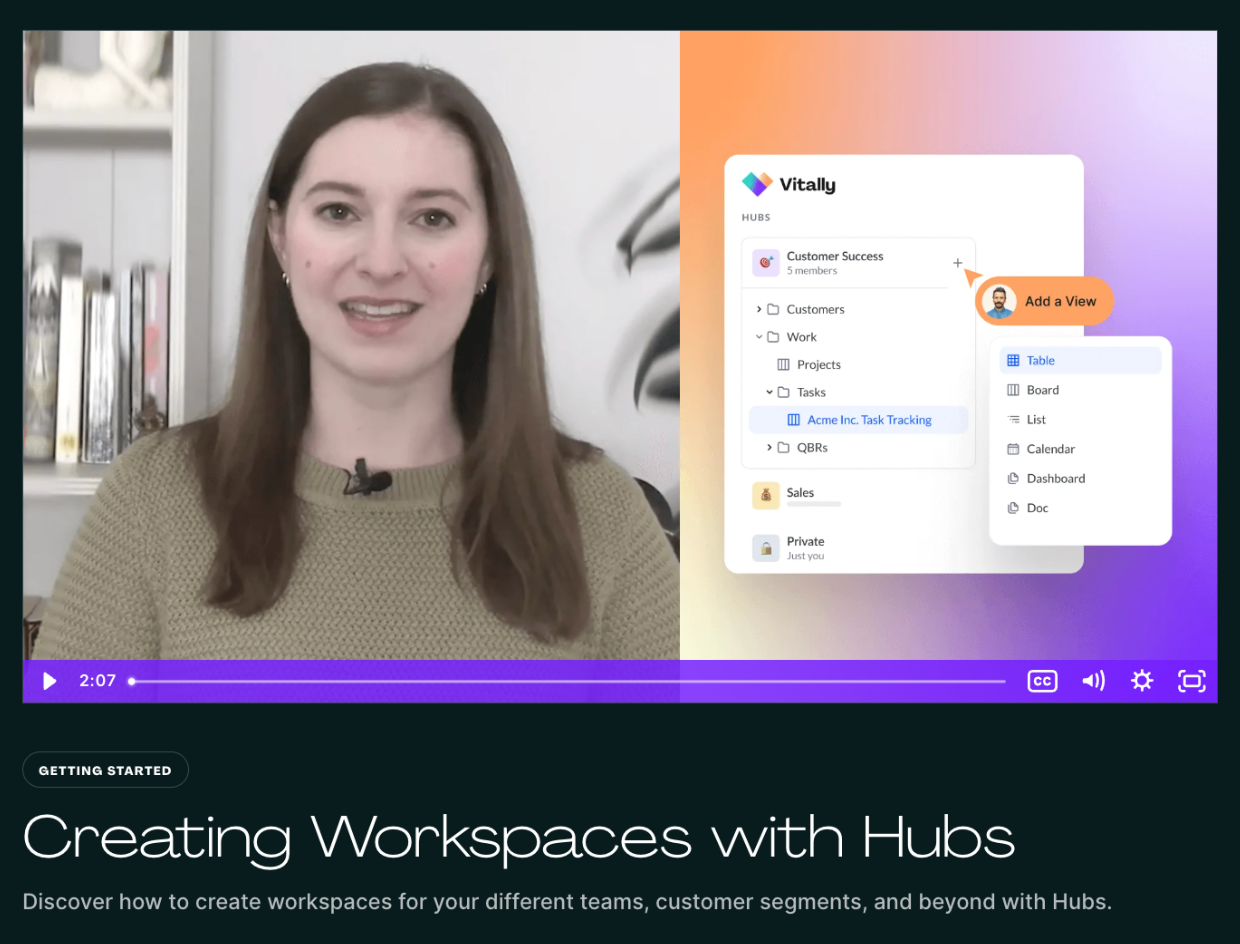Select Calendar view option

1080,449
